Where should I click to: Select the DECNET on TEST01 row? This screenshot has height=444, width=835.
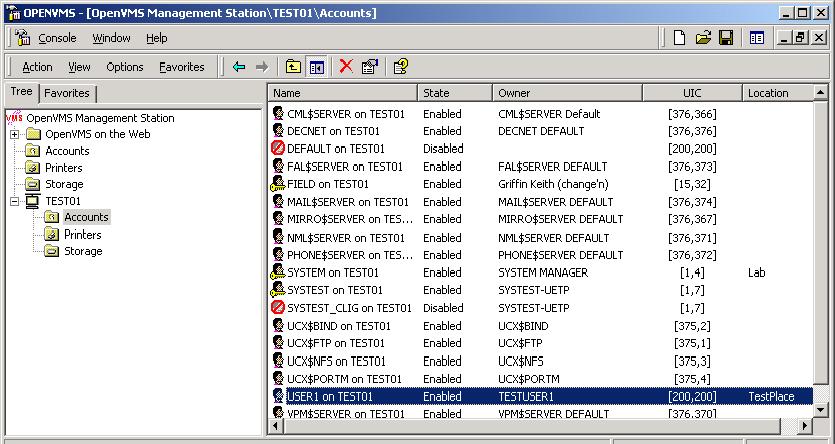tap(541, 131)
